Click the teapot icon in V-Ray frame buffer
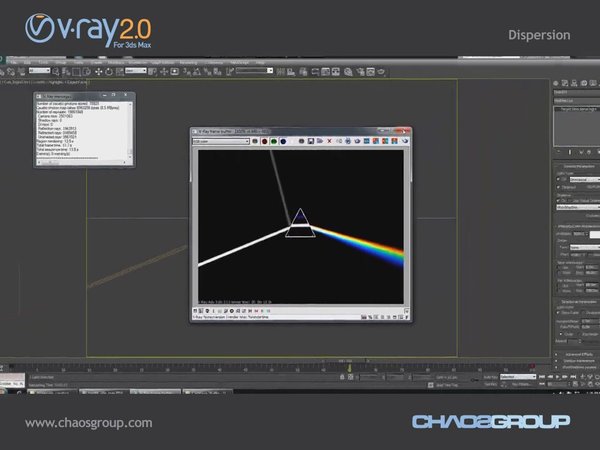600x450 pixels. pos(404,141)
